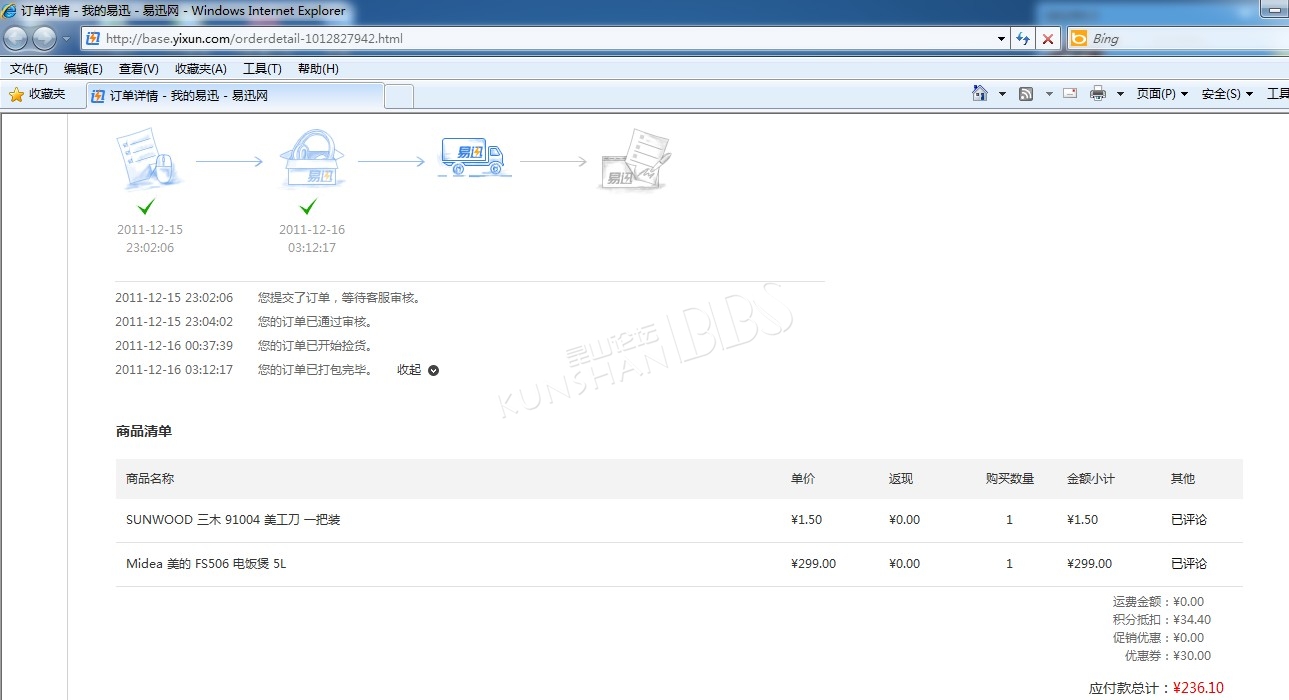Open SUNWOOD 三木 91004 美工刀 product link
This screenshot has height=700, width=1289.
click(x=233, y=520)
